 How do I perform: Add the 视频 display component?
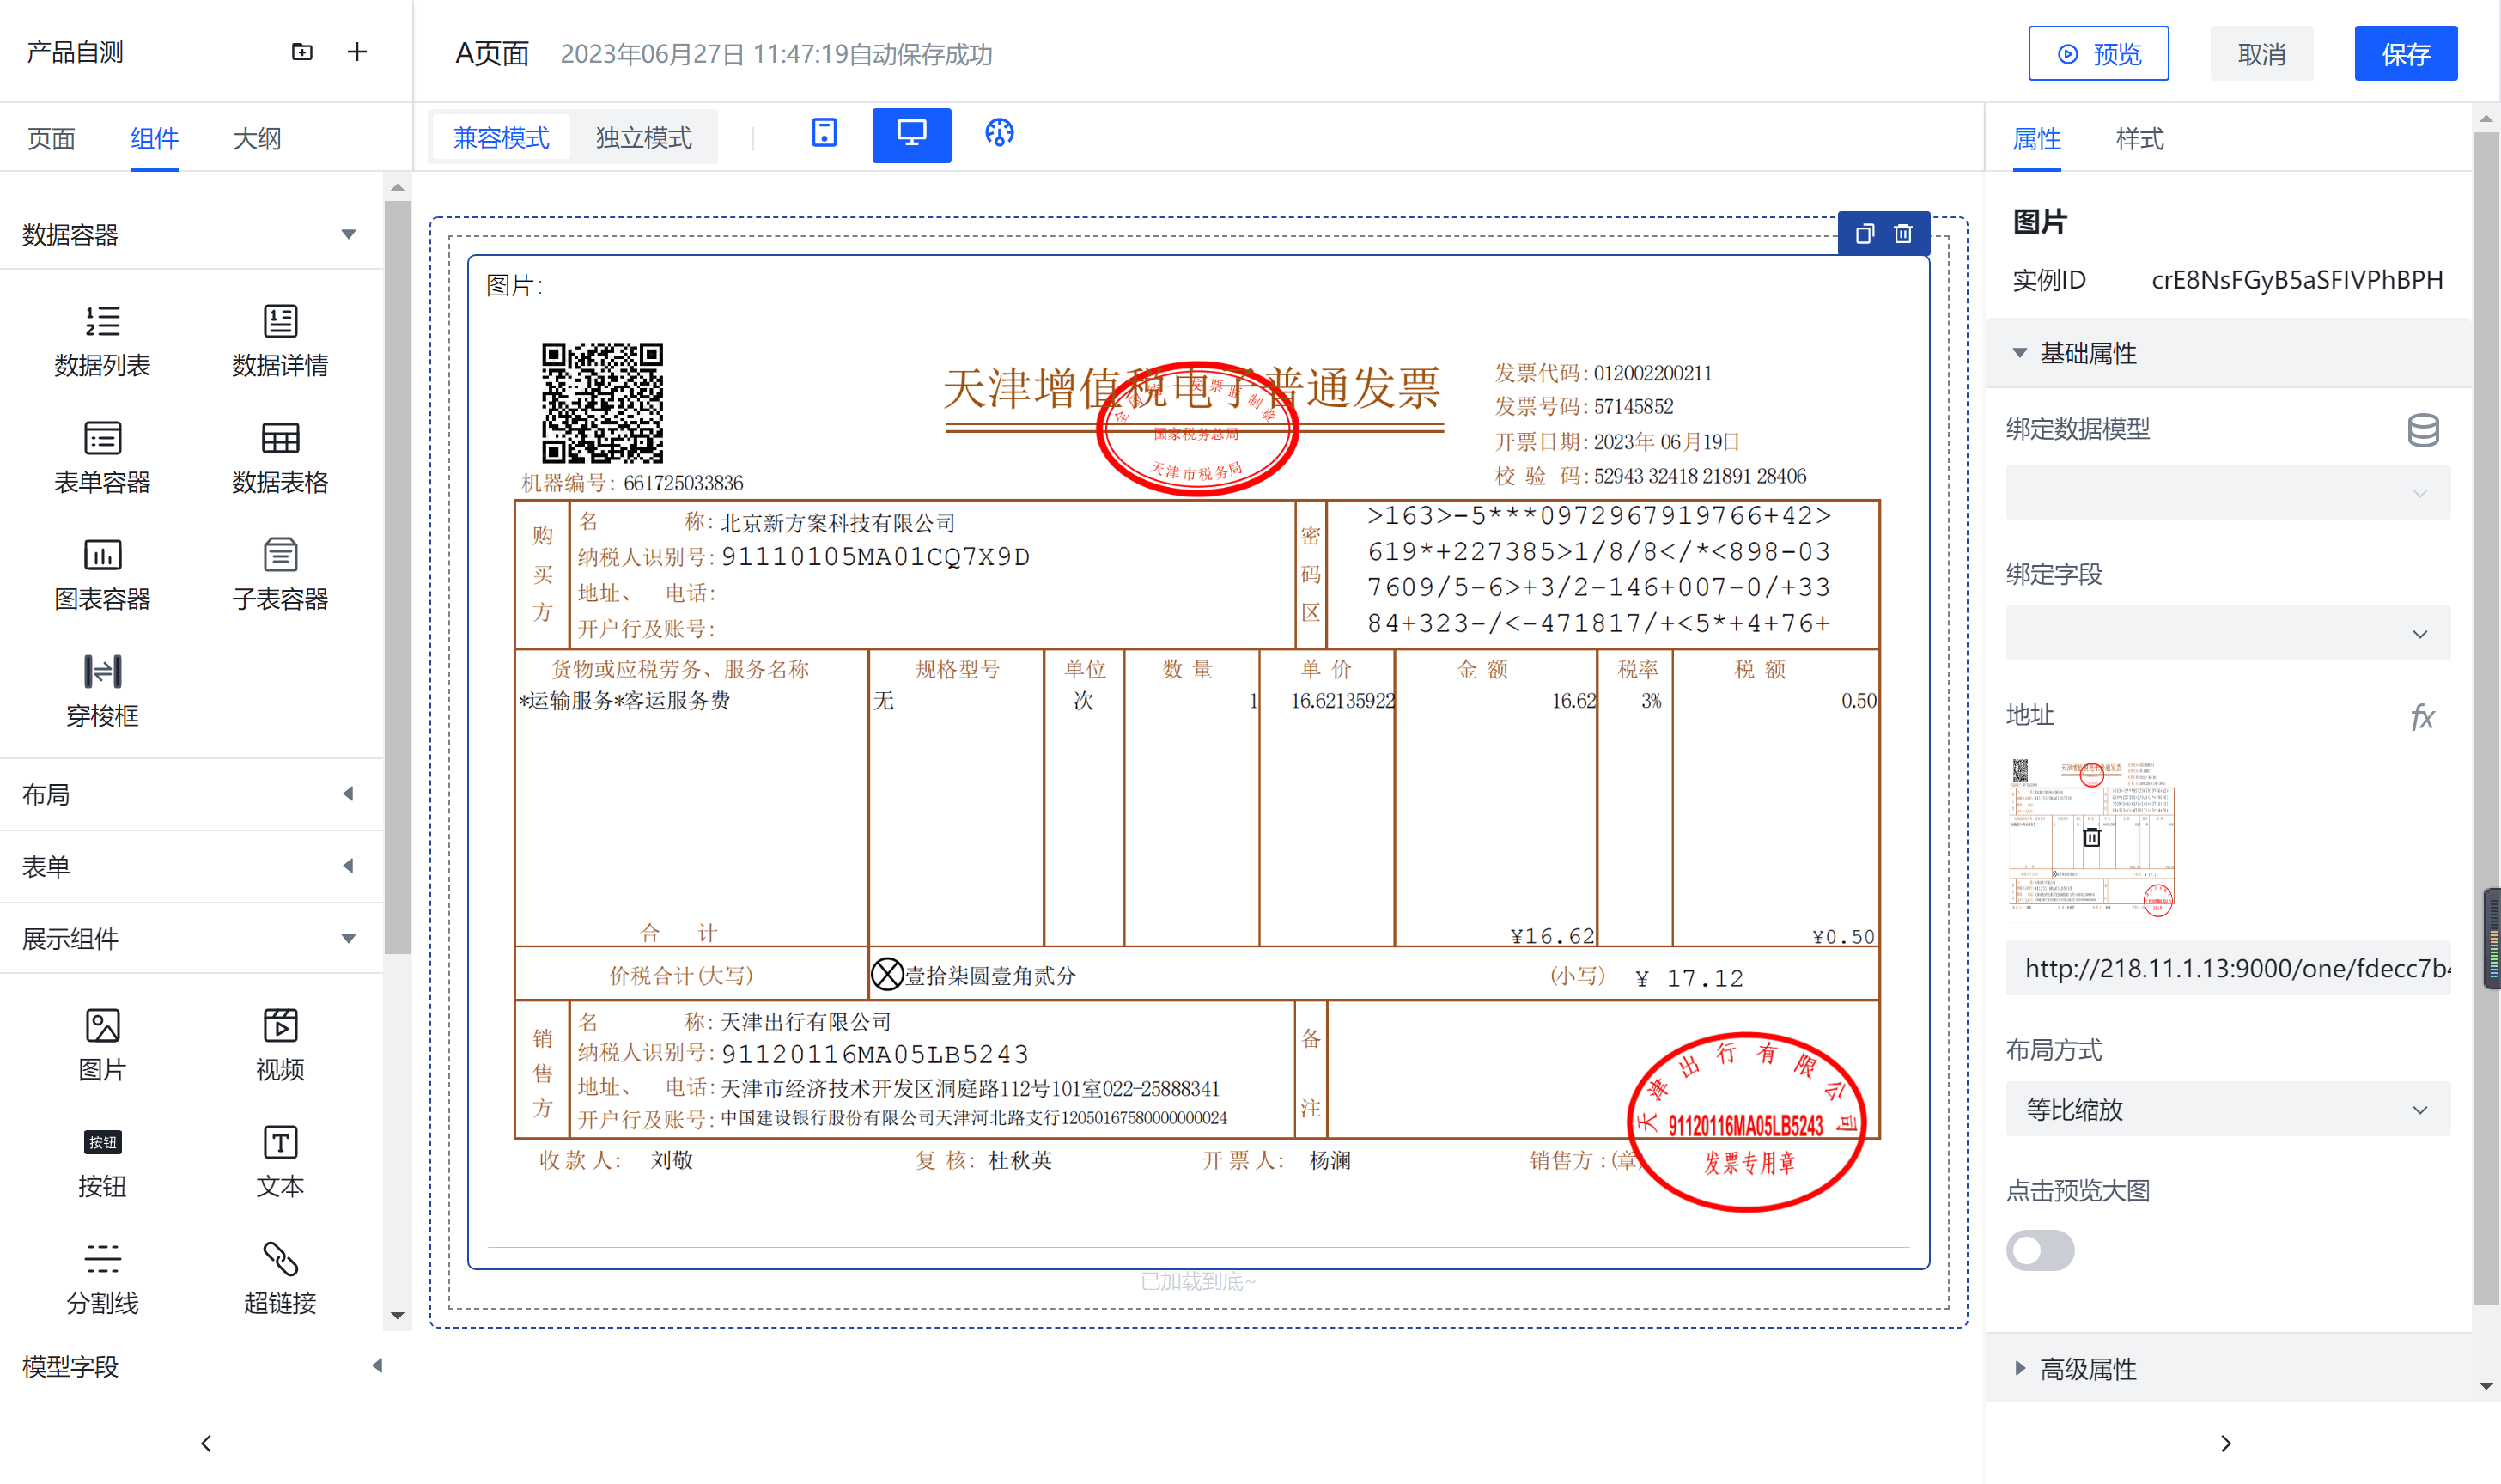(280, 1045)
